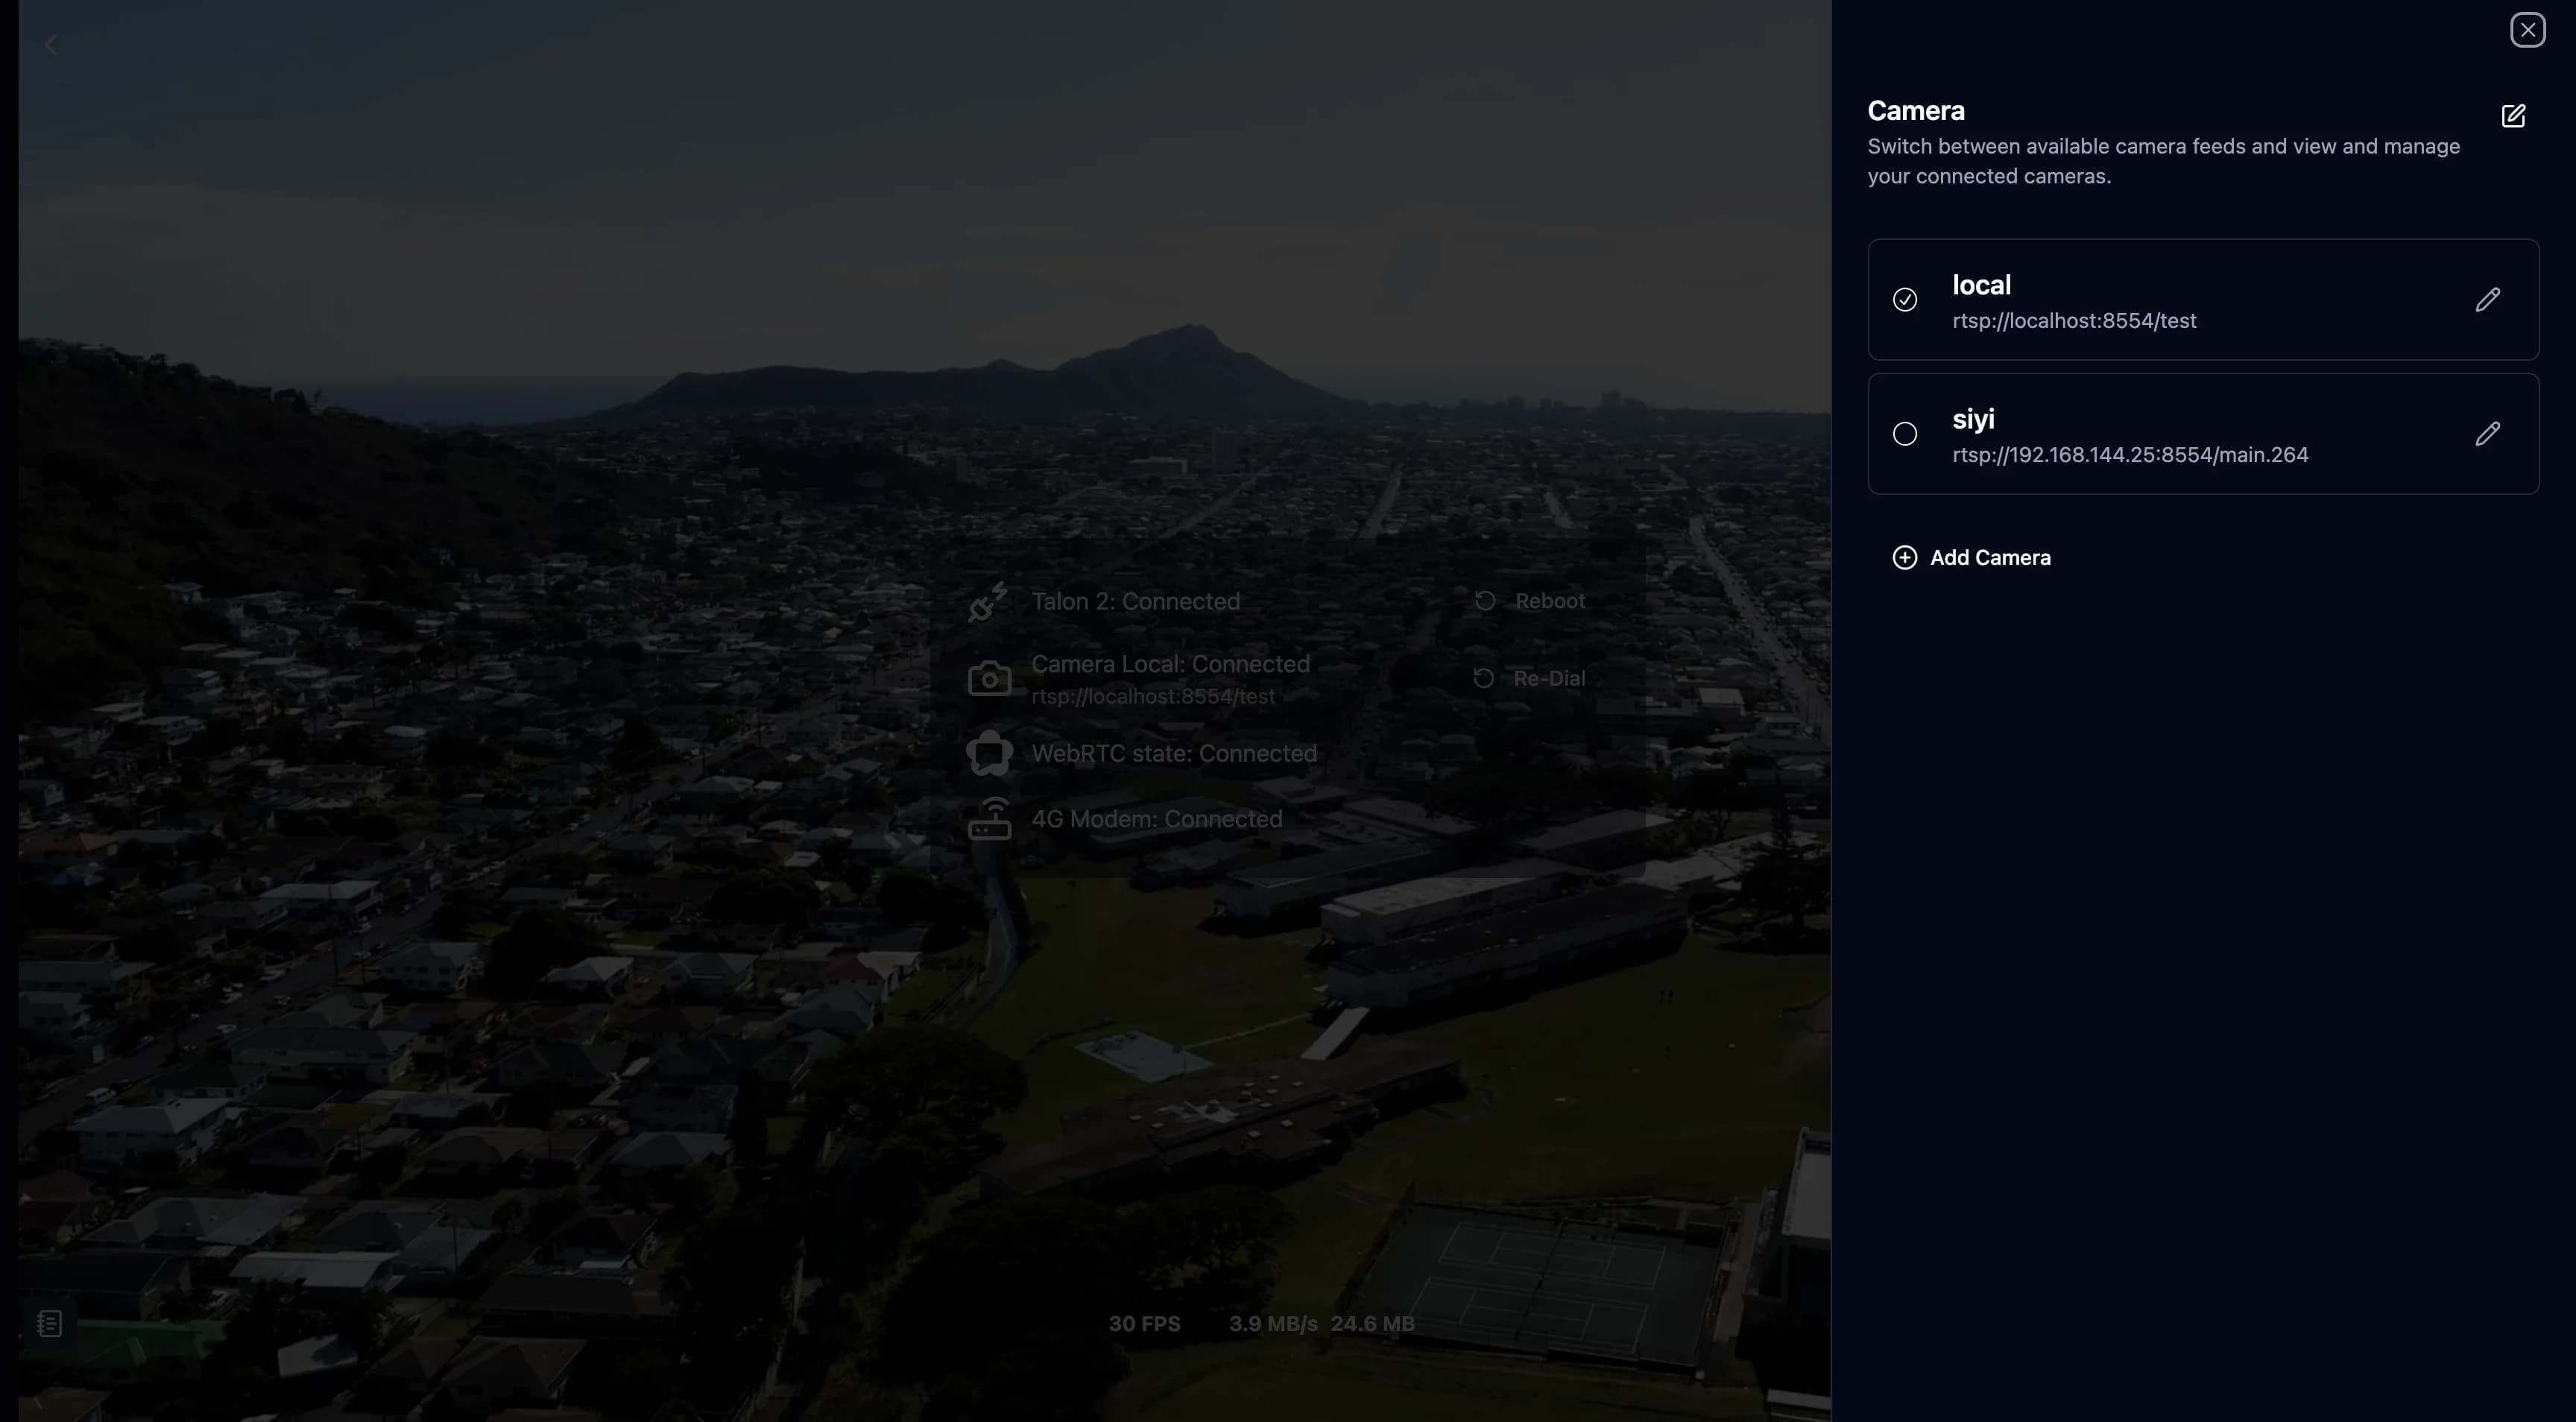Click Add Camera

(x=1989, y=557)
